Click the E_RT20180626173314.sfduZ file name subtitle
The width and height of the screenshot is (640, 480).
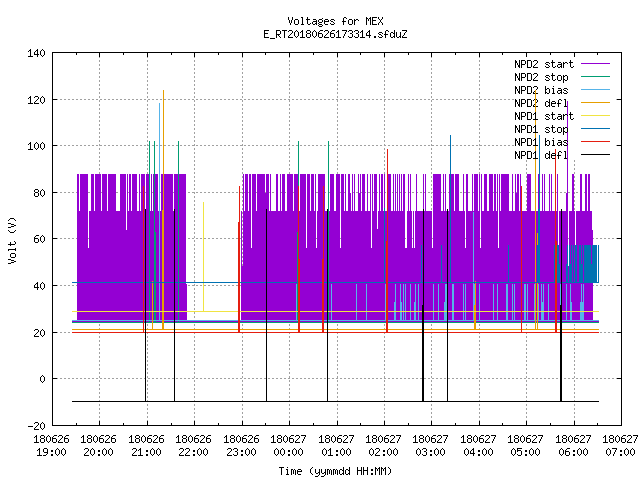[x=335, y=34]
